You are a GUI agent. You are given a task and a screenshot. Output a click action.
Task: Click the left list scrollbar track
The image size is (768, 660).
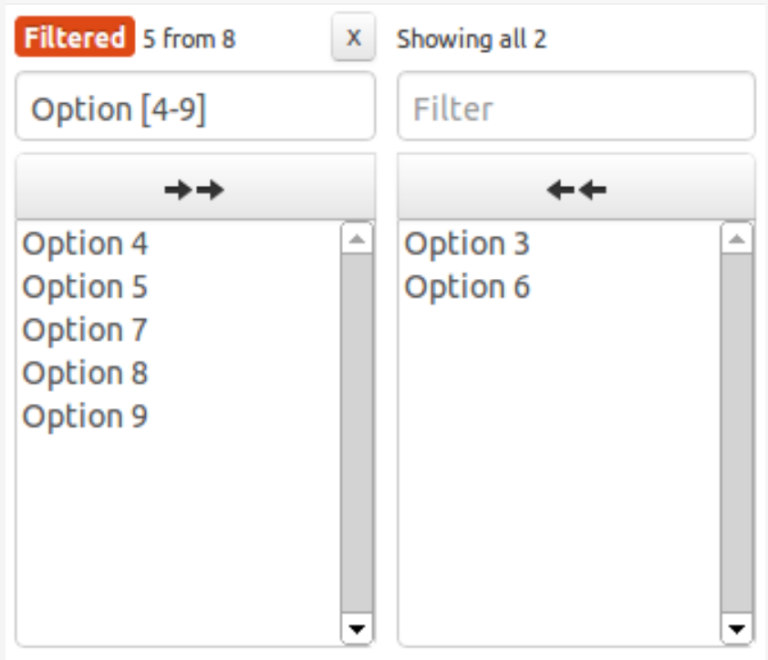pos(357,433)
